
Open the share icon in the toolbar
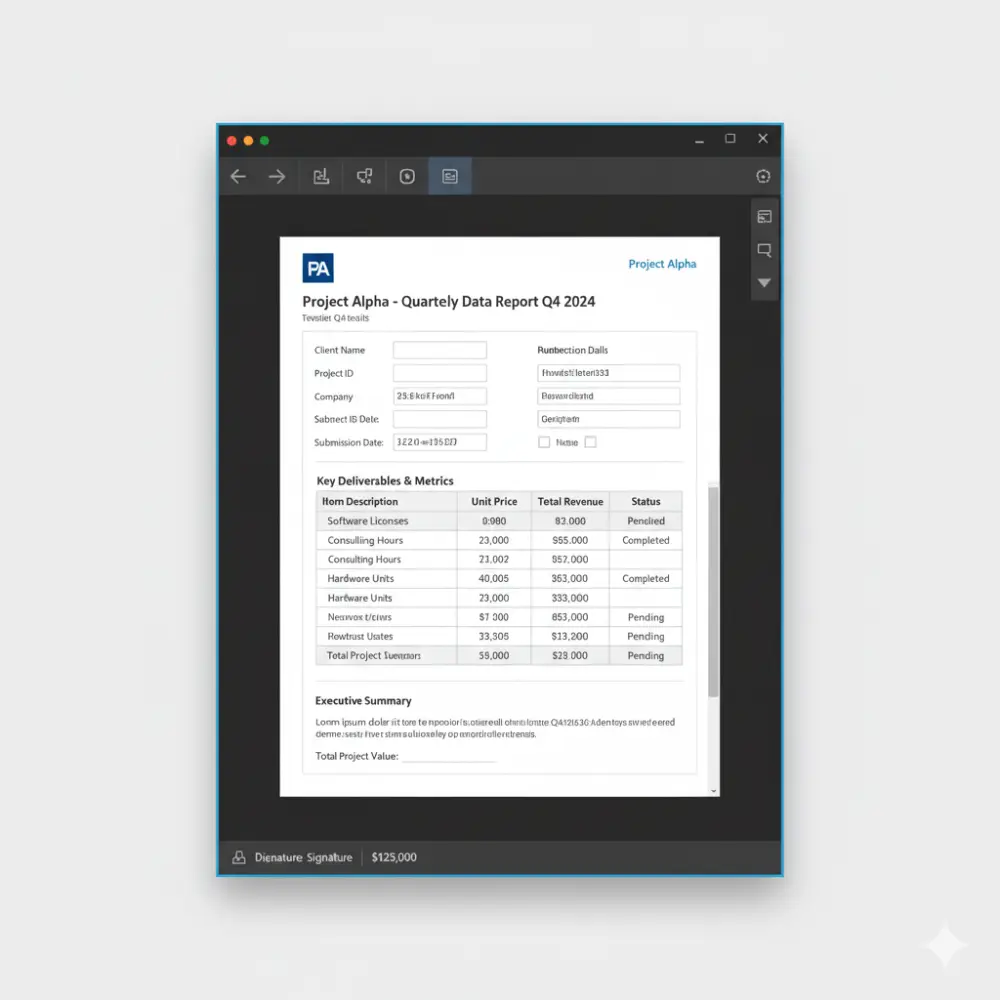coord(364,176)
